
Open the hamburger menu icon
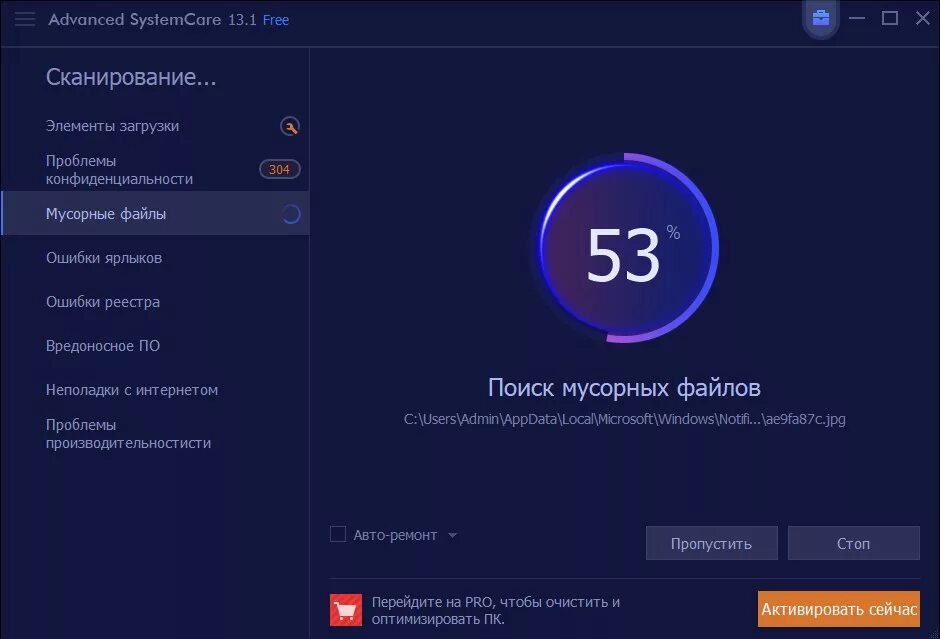tap(25, 19)
